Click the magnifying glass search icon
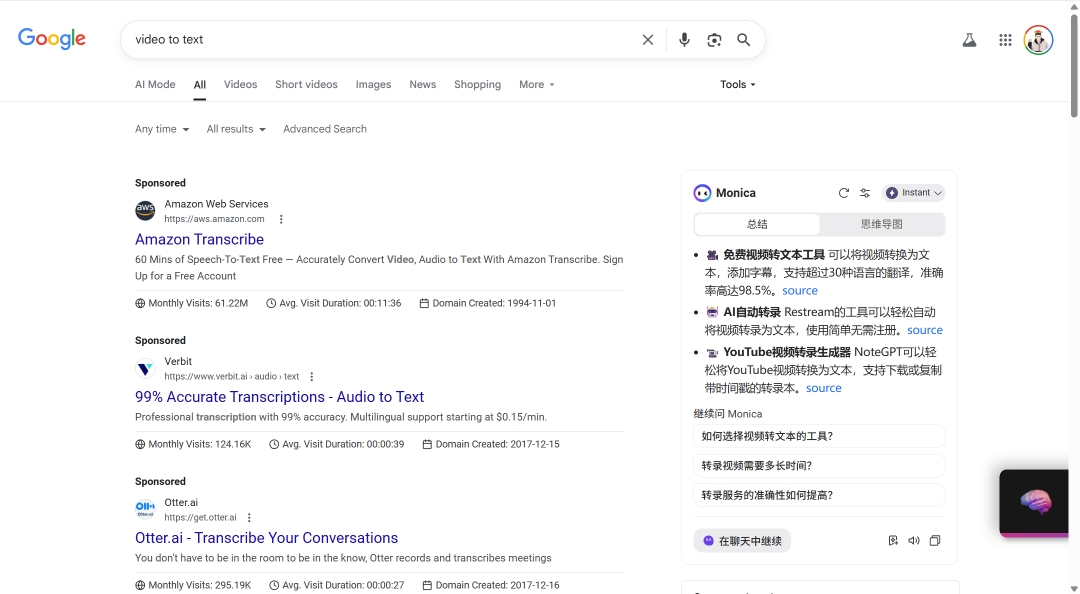 click(743, 40)
